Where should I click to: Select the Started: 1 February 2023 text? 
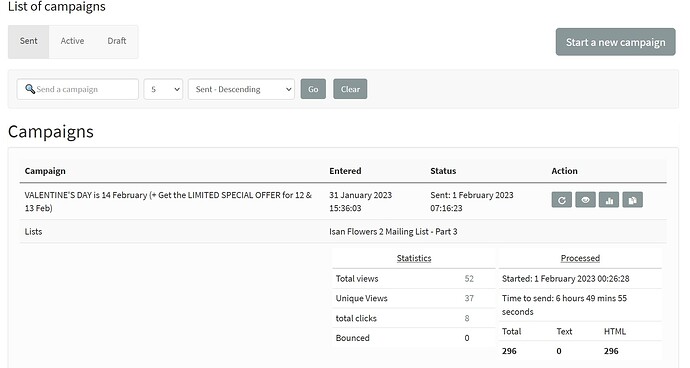tap(565, 279)
